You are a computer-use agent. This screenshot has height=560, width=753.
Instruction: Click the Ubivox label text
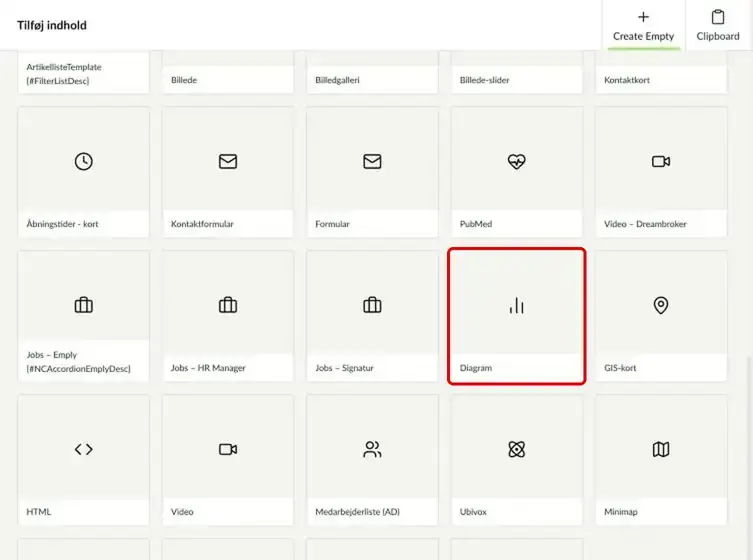(x=473, y=512)
